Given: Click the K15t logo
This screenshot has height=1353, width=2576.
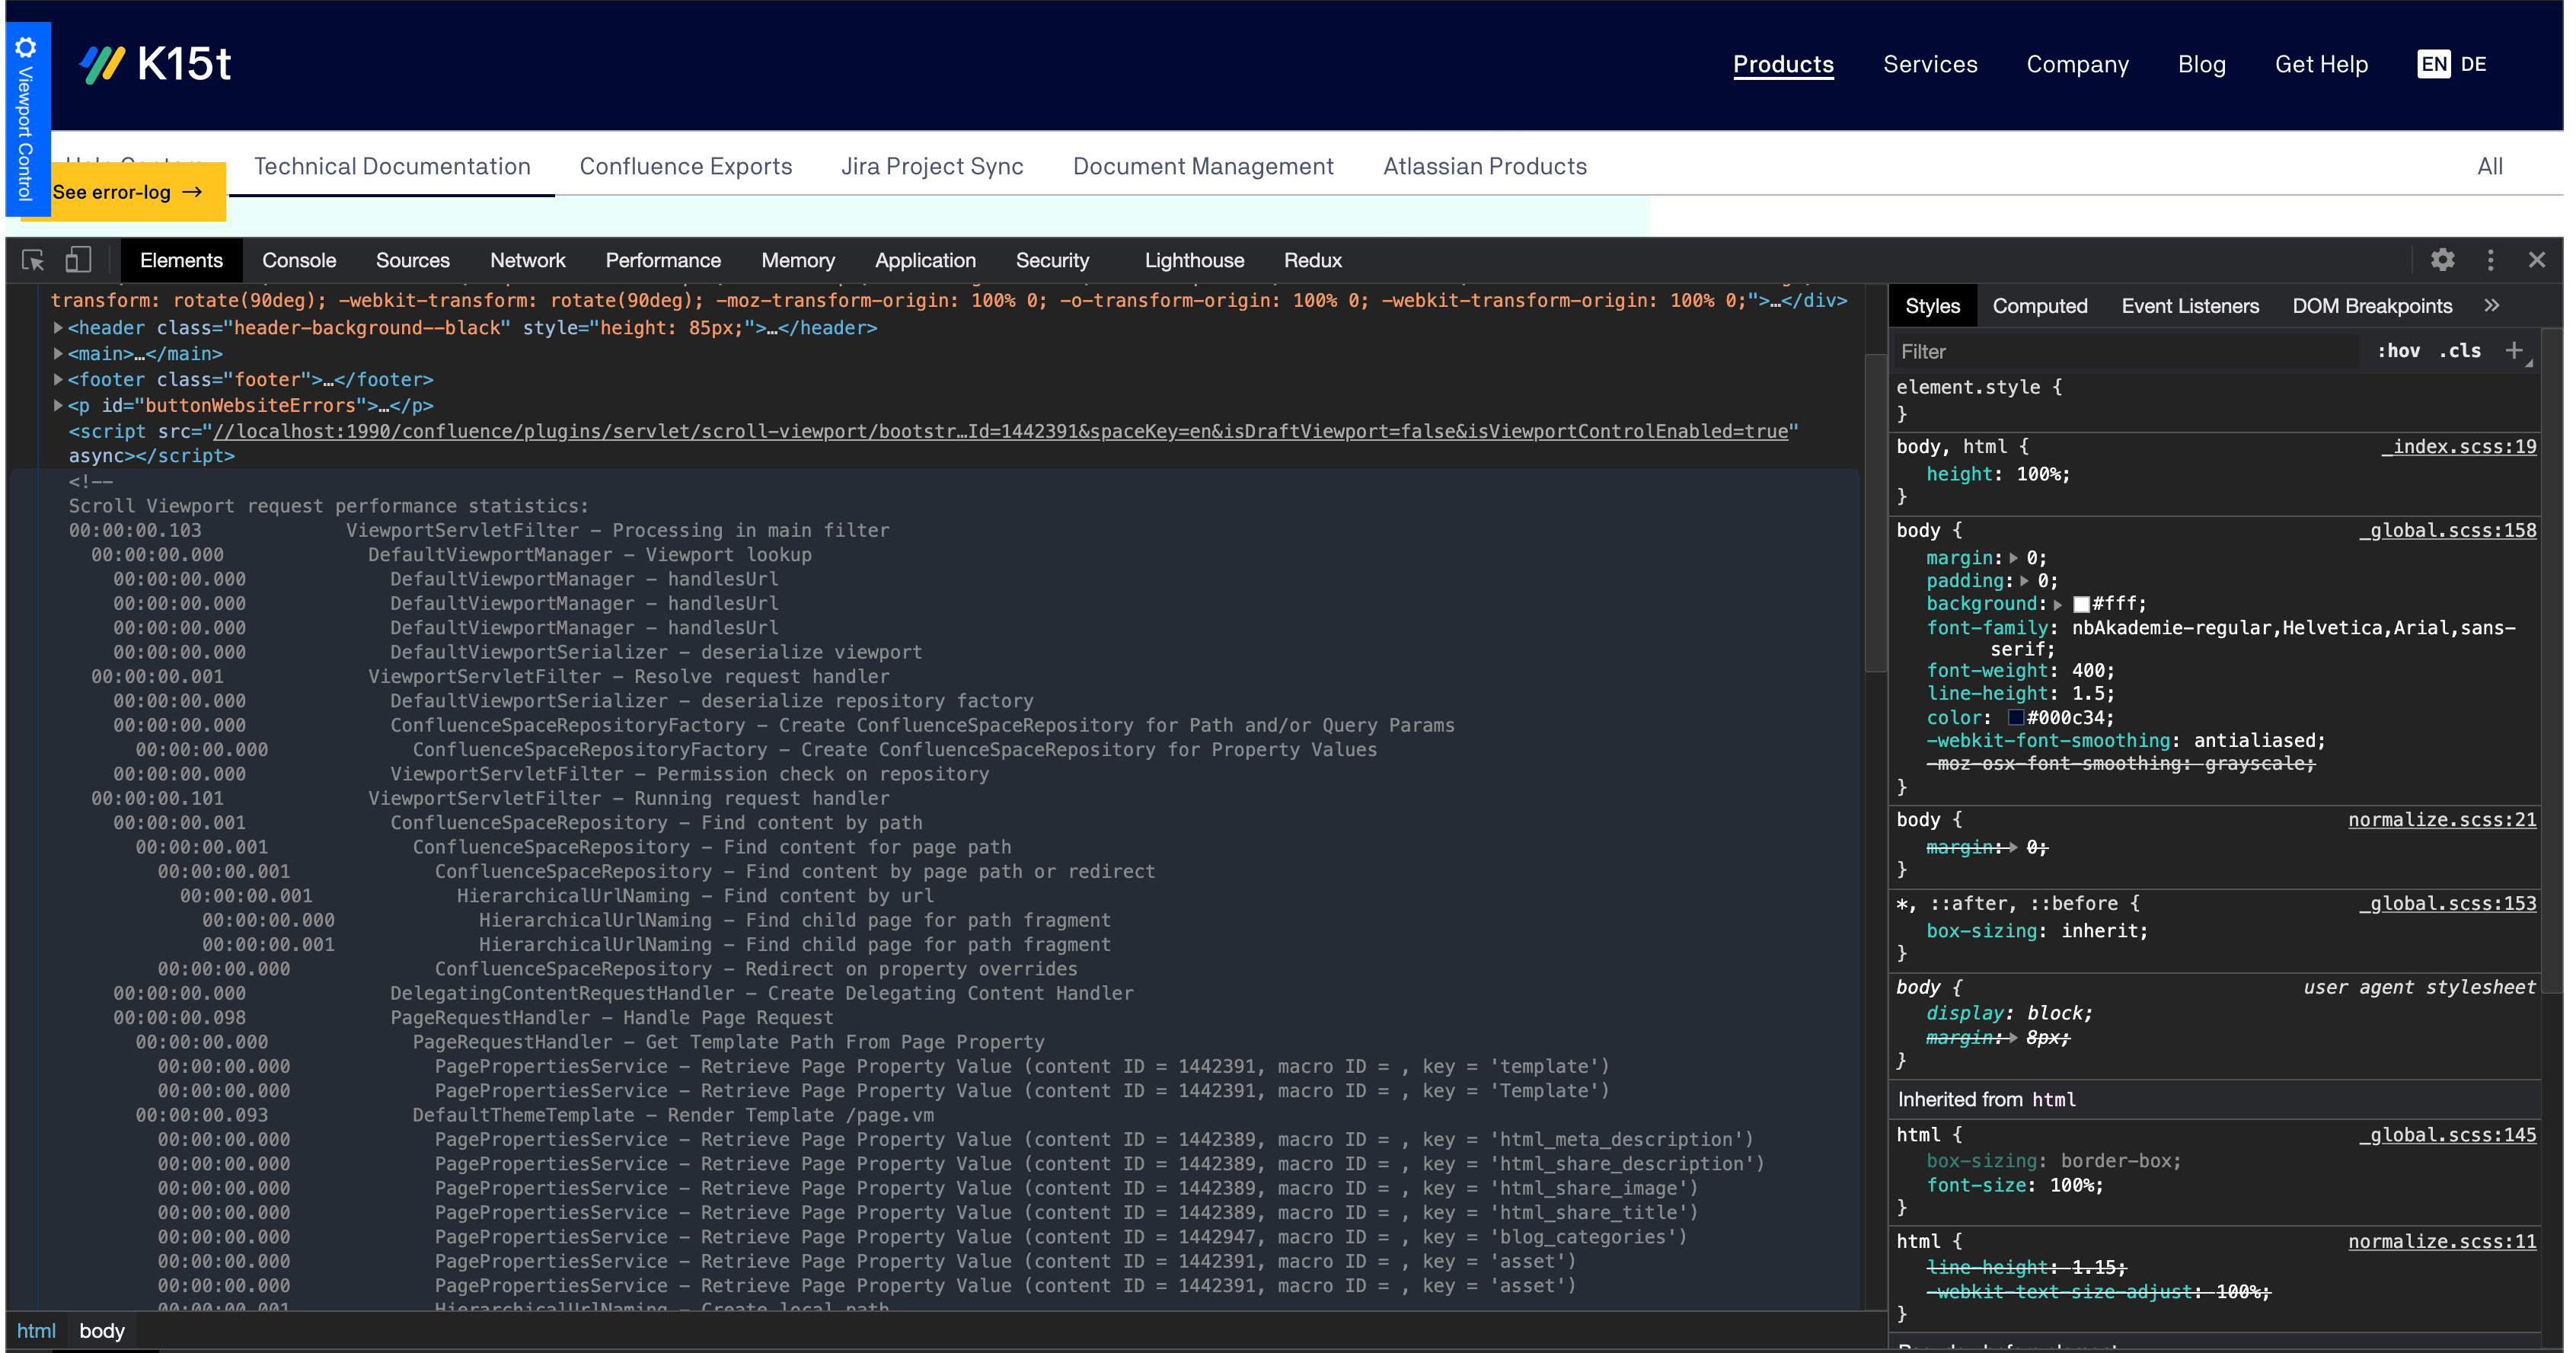Looking at the screenshot, I should 155,63.
